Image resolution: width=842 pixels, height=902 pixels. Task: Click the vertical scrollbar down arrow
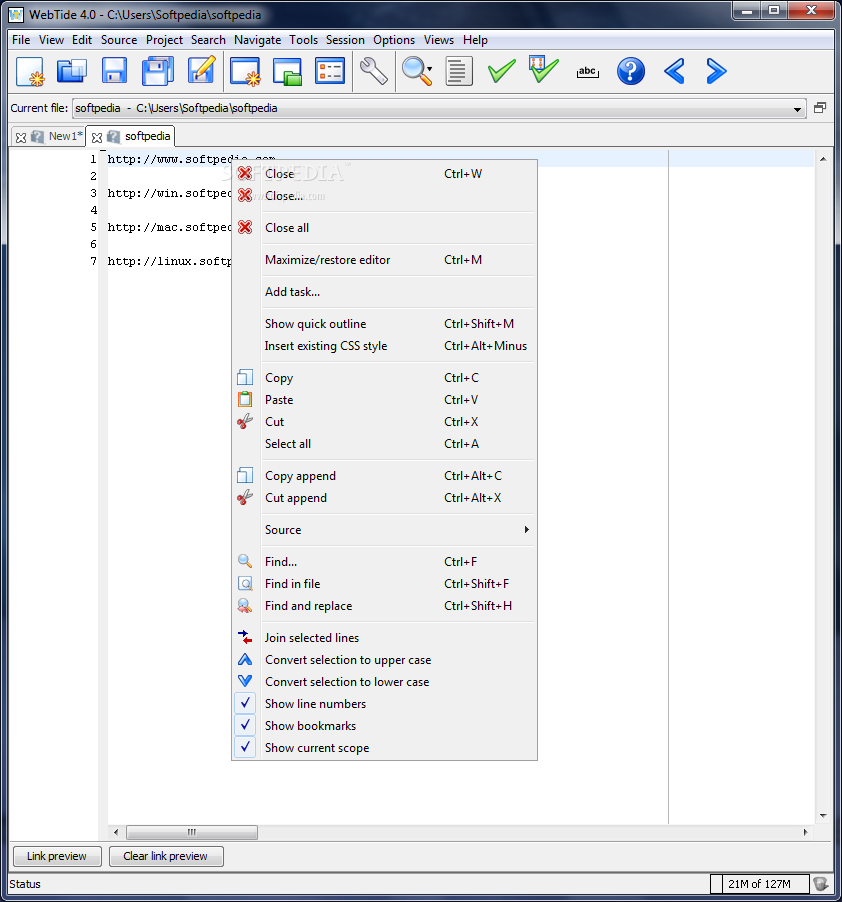(x=823, y=815)
